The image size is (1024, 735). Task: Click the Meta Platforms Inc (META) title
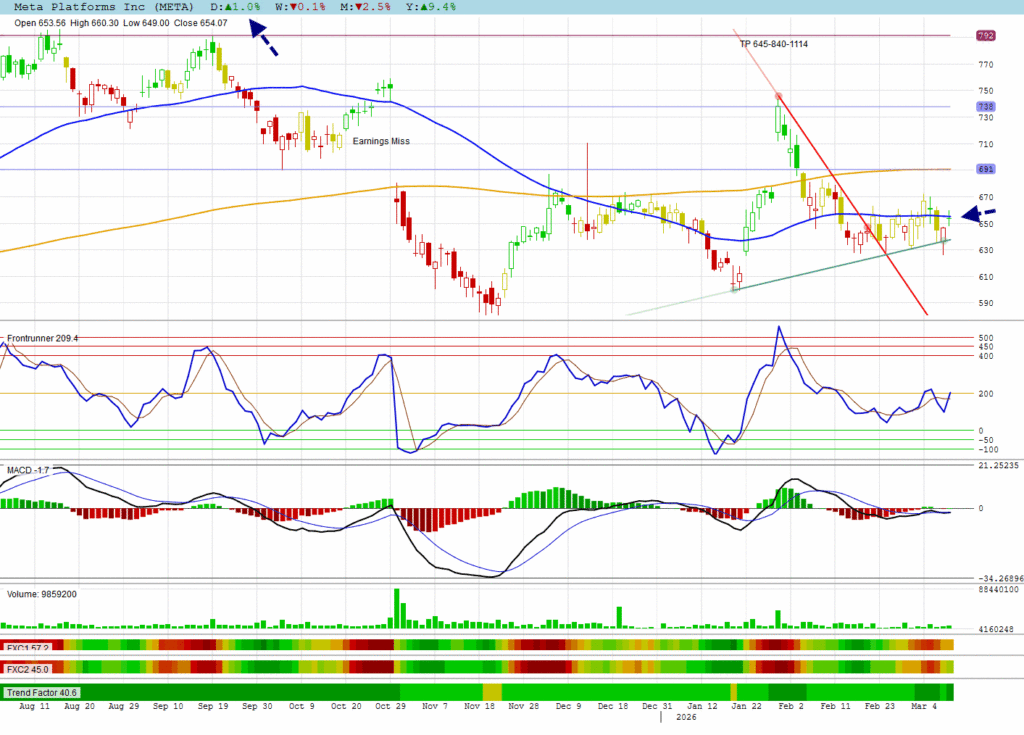pyautogui.click(x=111, y=6)
